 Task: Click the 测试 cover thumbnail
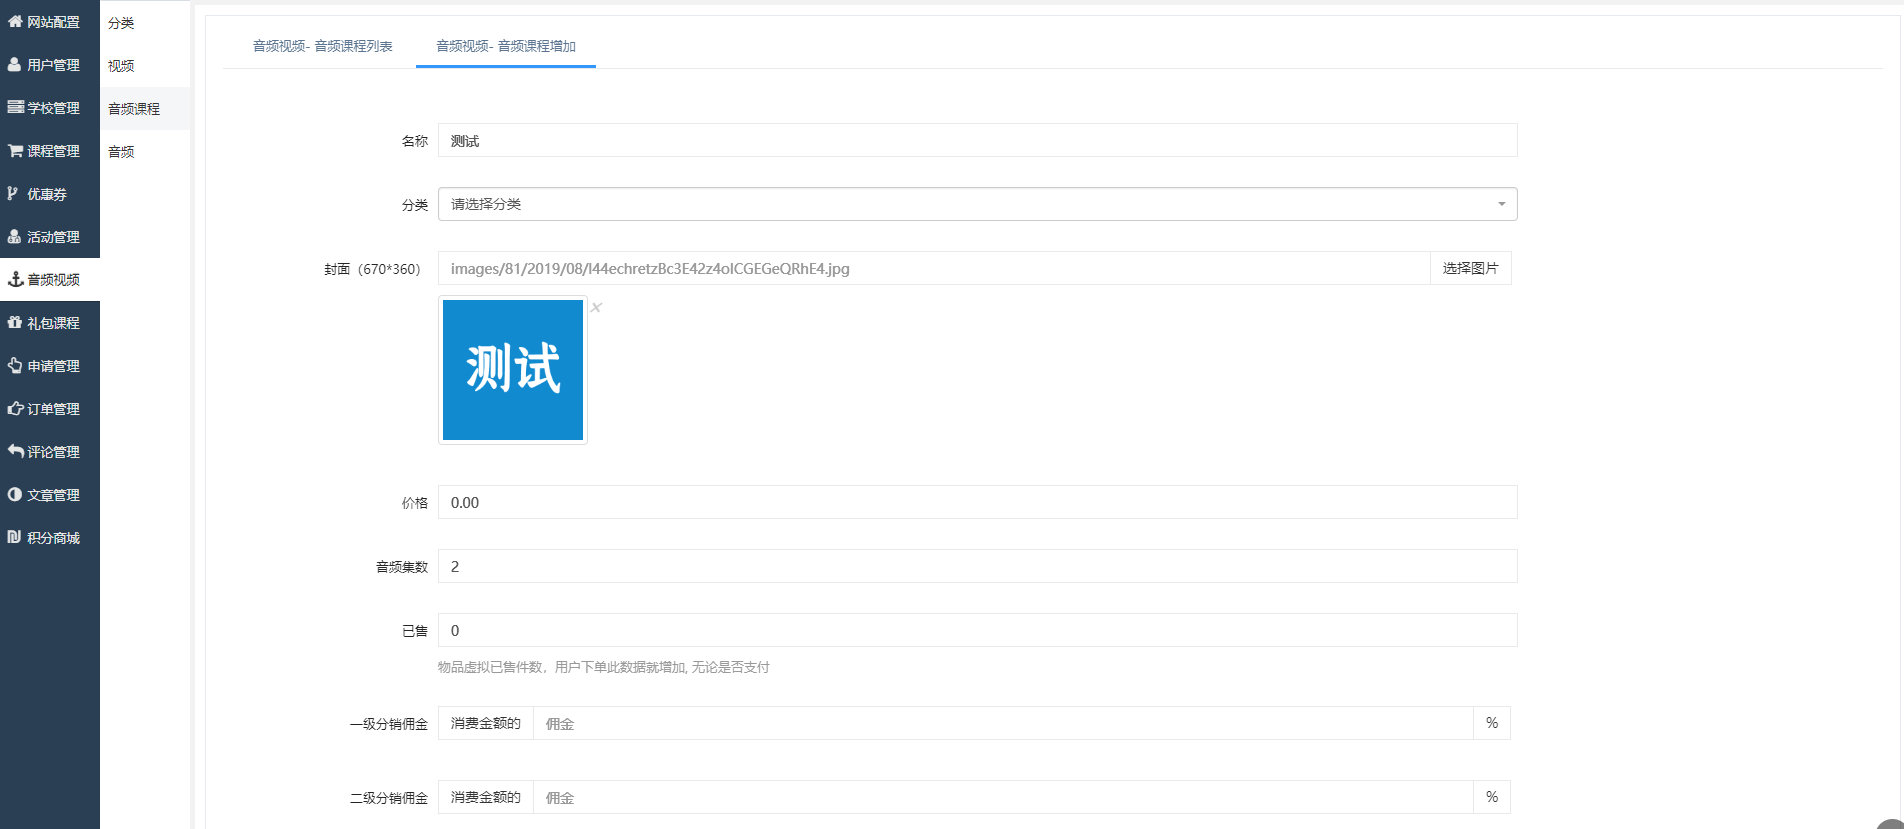[513, 370]
